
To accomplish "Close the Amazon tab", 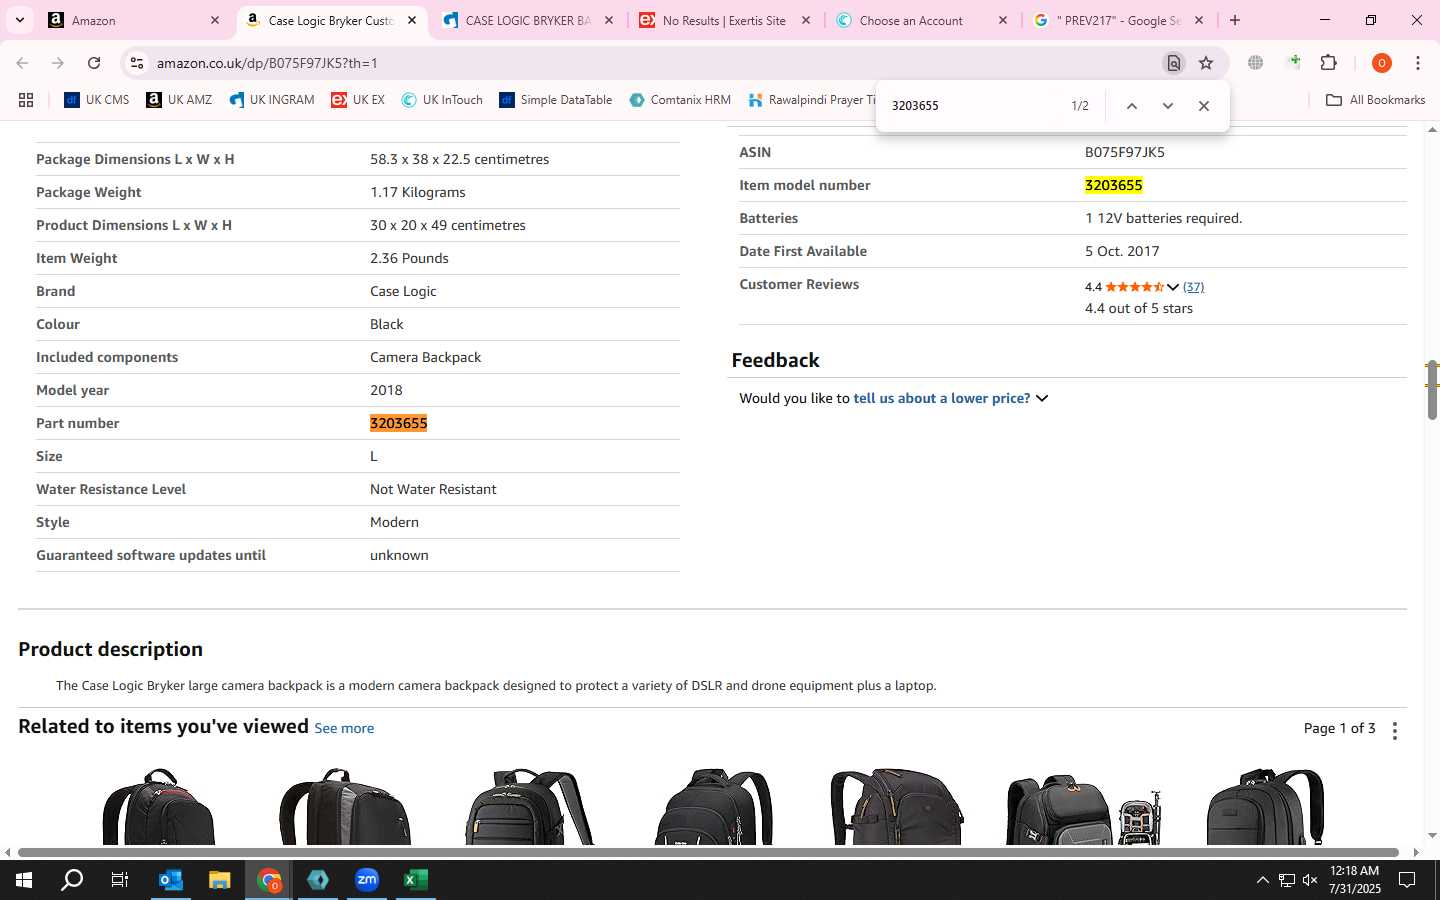I will point(215,20).
